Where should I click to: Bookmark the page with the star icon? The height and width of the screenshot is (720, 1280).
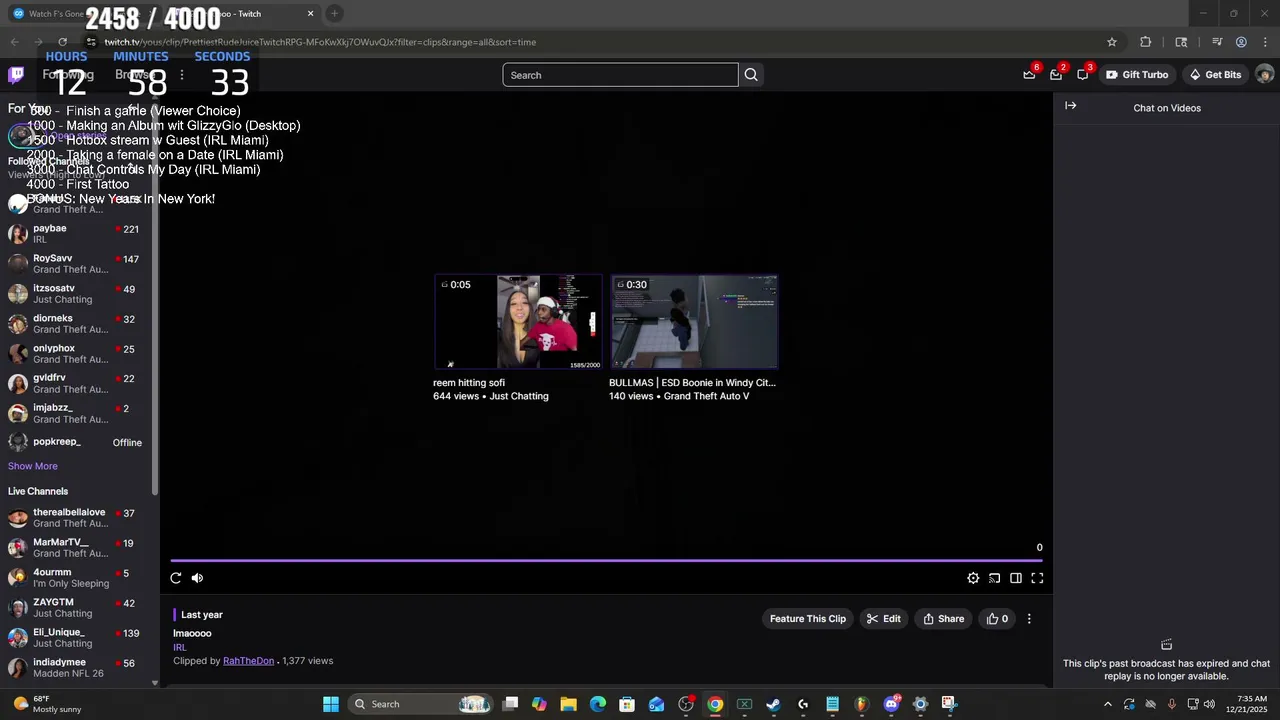click(x=1112, y=42)
